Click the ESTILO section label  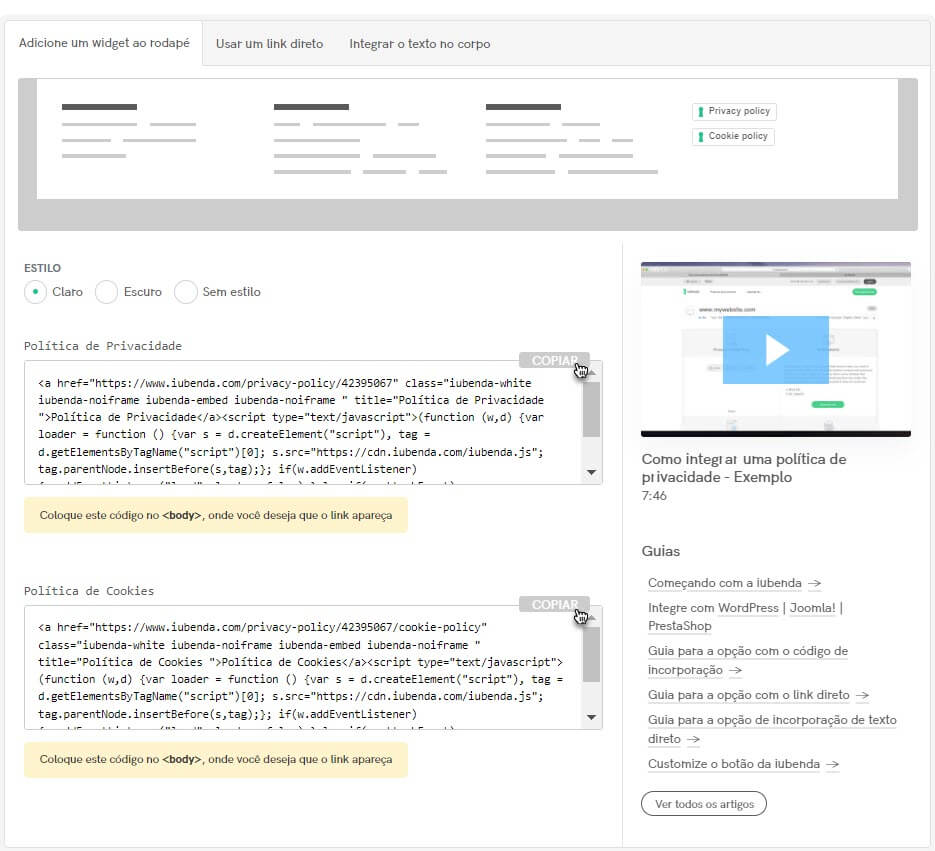[42, 268]
